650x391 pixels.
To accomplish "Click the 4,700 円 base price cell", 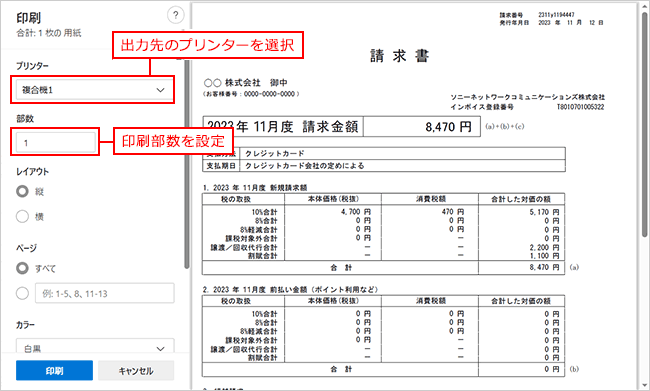I will click(356, 212).
